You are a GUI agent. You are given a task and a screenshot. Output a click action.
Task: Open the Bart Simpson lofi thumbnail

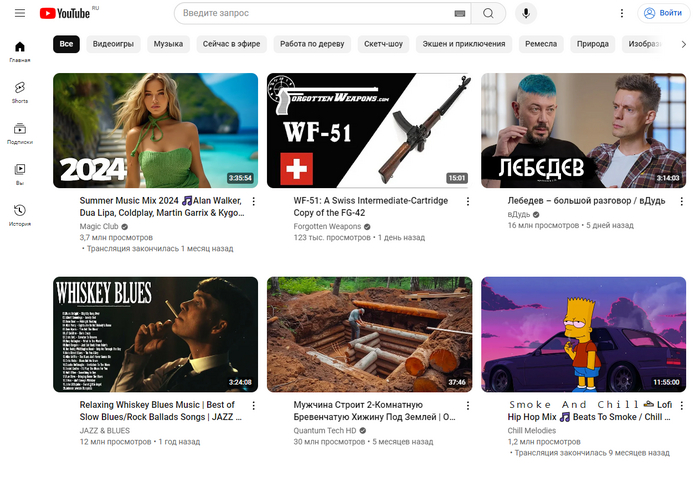(583, 334)
